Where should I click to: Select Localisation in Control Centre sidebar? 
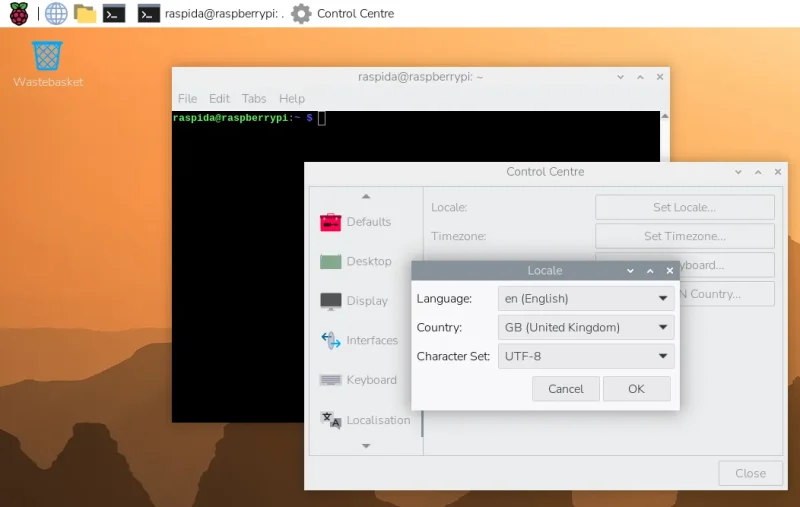click(x=365, y=420)
